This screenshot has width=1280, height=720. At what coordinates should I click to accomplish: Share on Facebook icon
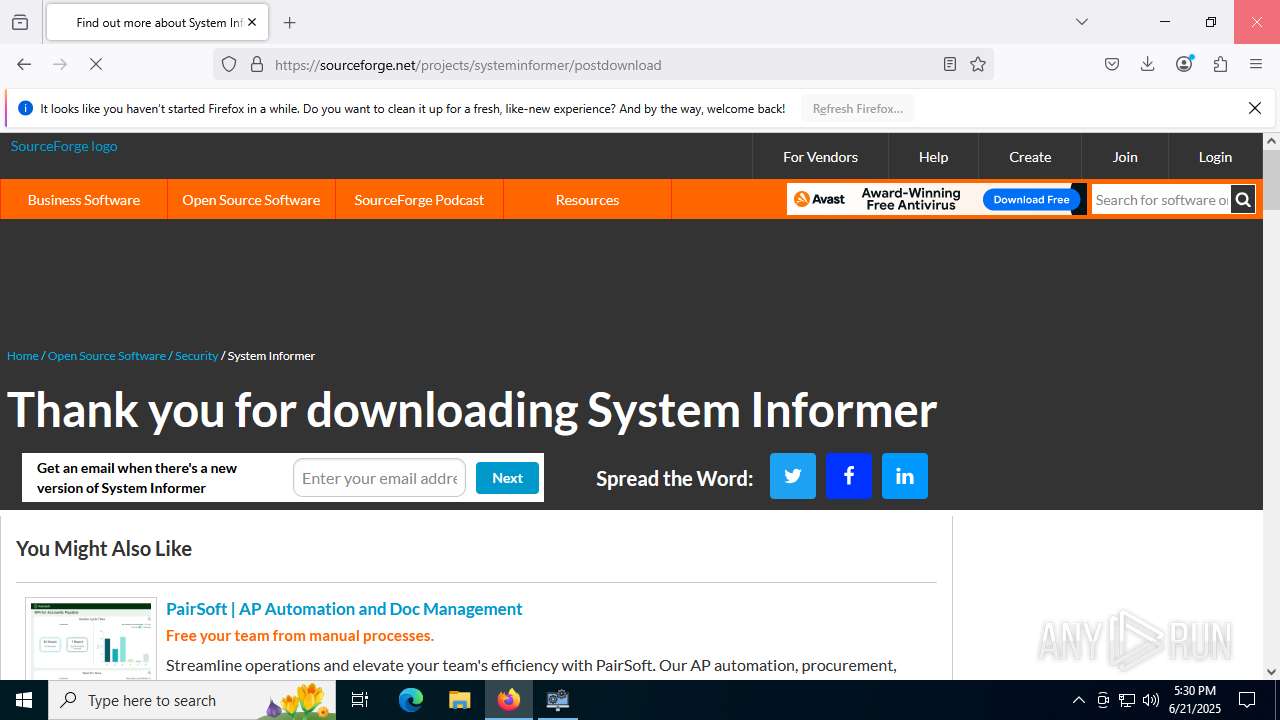tap(849, 476)
